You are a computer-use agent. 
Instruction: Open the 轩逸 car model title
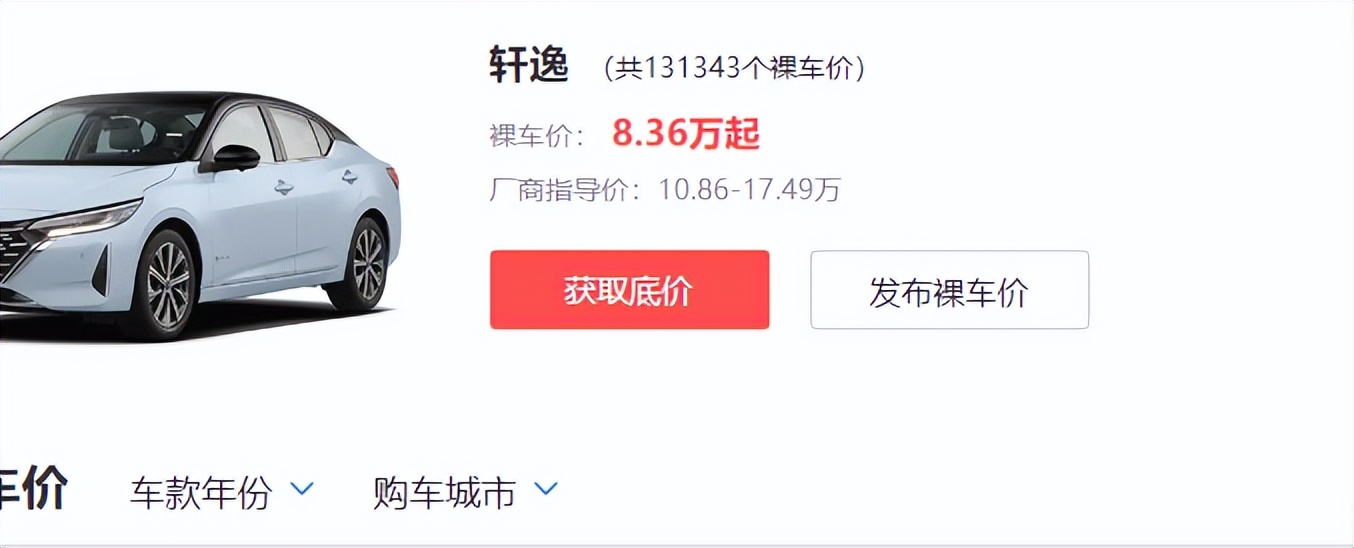[x=529, y=66]
